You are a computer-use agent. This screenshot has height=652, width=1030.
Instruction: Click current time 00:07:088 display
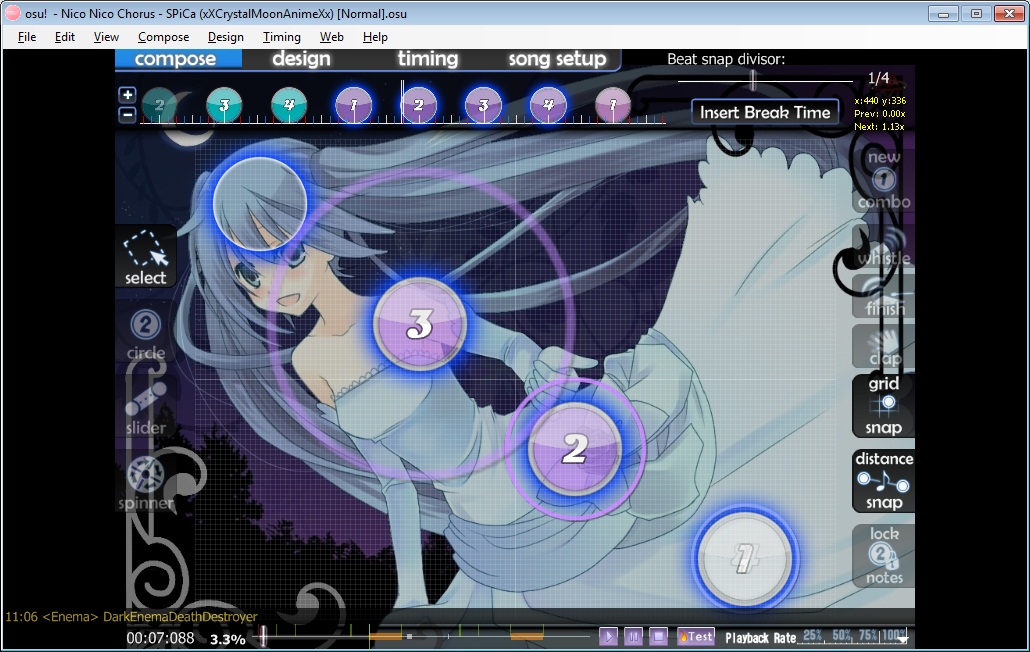coord(160,638)
